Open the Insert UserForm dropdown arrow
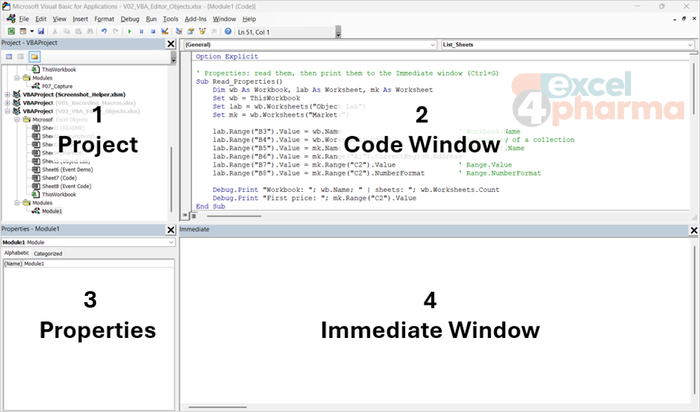Viewport: 700px width, 412px height. tap(32, 31)
